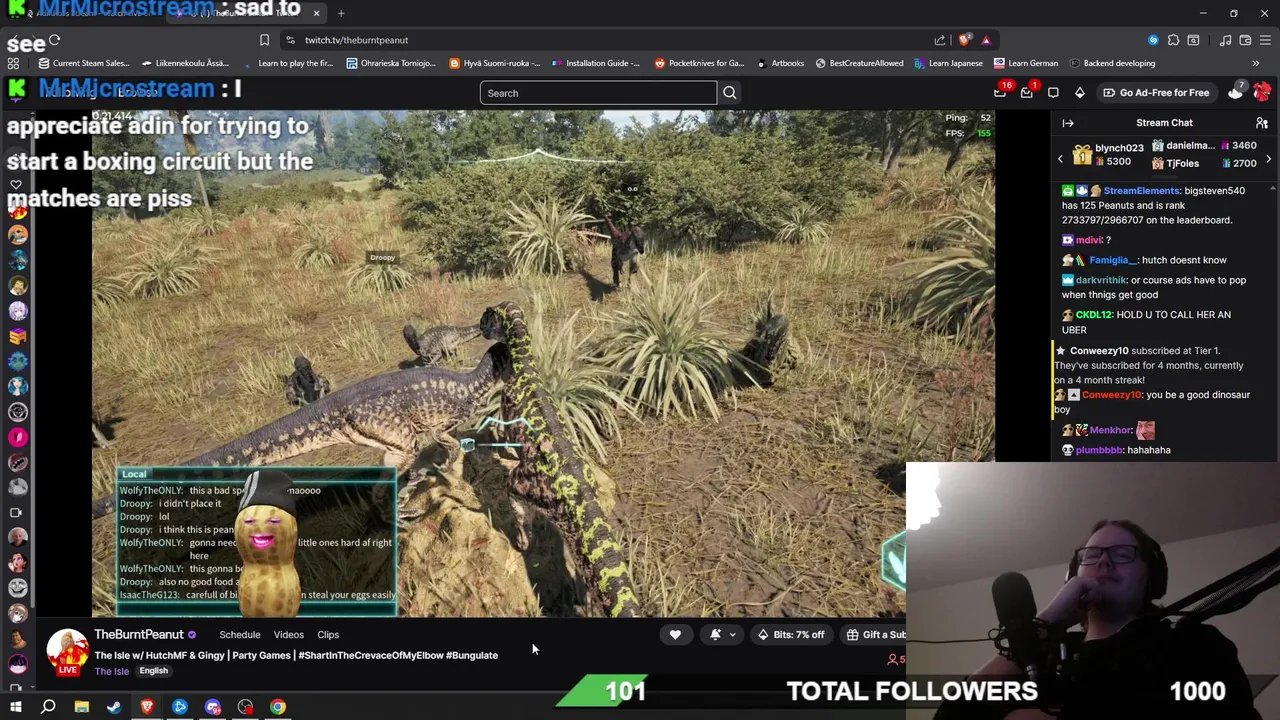The width and height of the screenshot is (1280, 720).
Task: Open the PocketKnives for Ga... bookmark
Action: [x=699, y=63]
